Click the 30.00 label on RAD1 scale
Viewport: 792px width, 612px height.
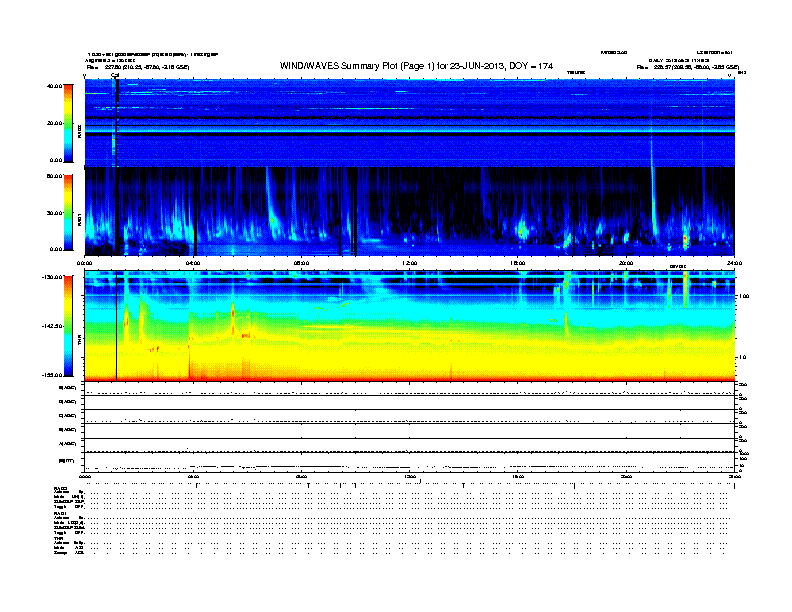pyautogui.click(x=54, y=213)
